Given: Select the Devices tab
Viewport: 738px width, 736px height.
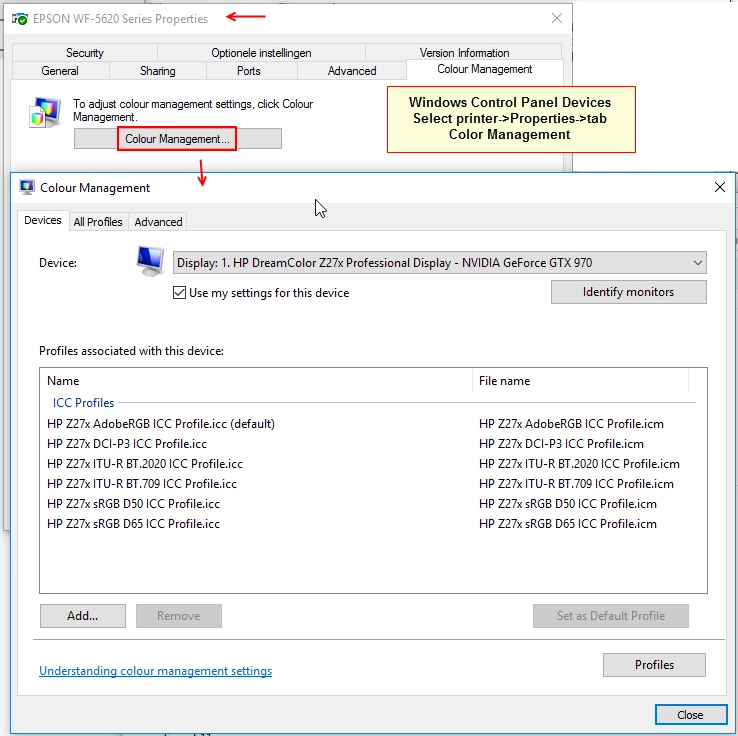Looking at the screenshot, I should tap(43, 220).
